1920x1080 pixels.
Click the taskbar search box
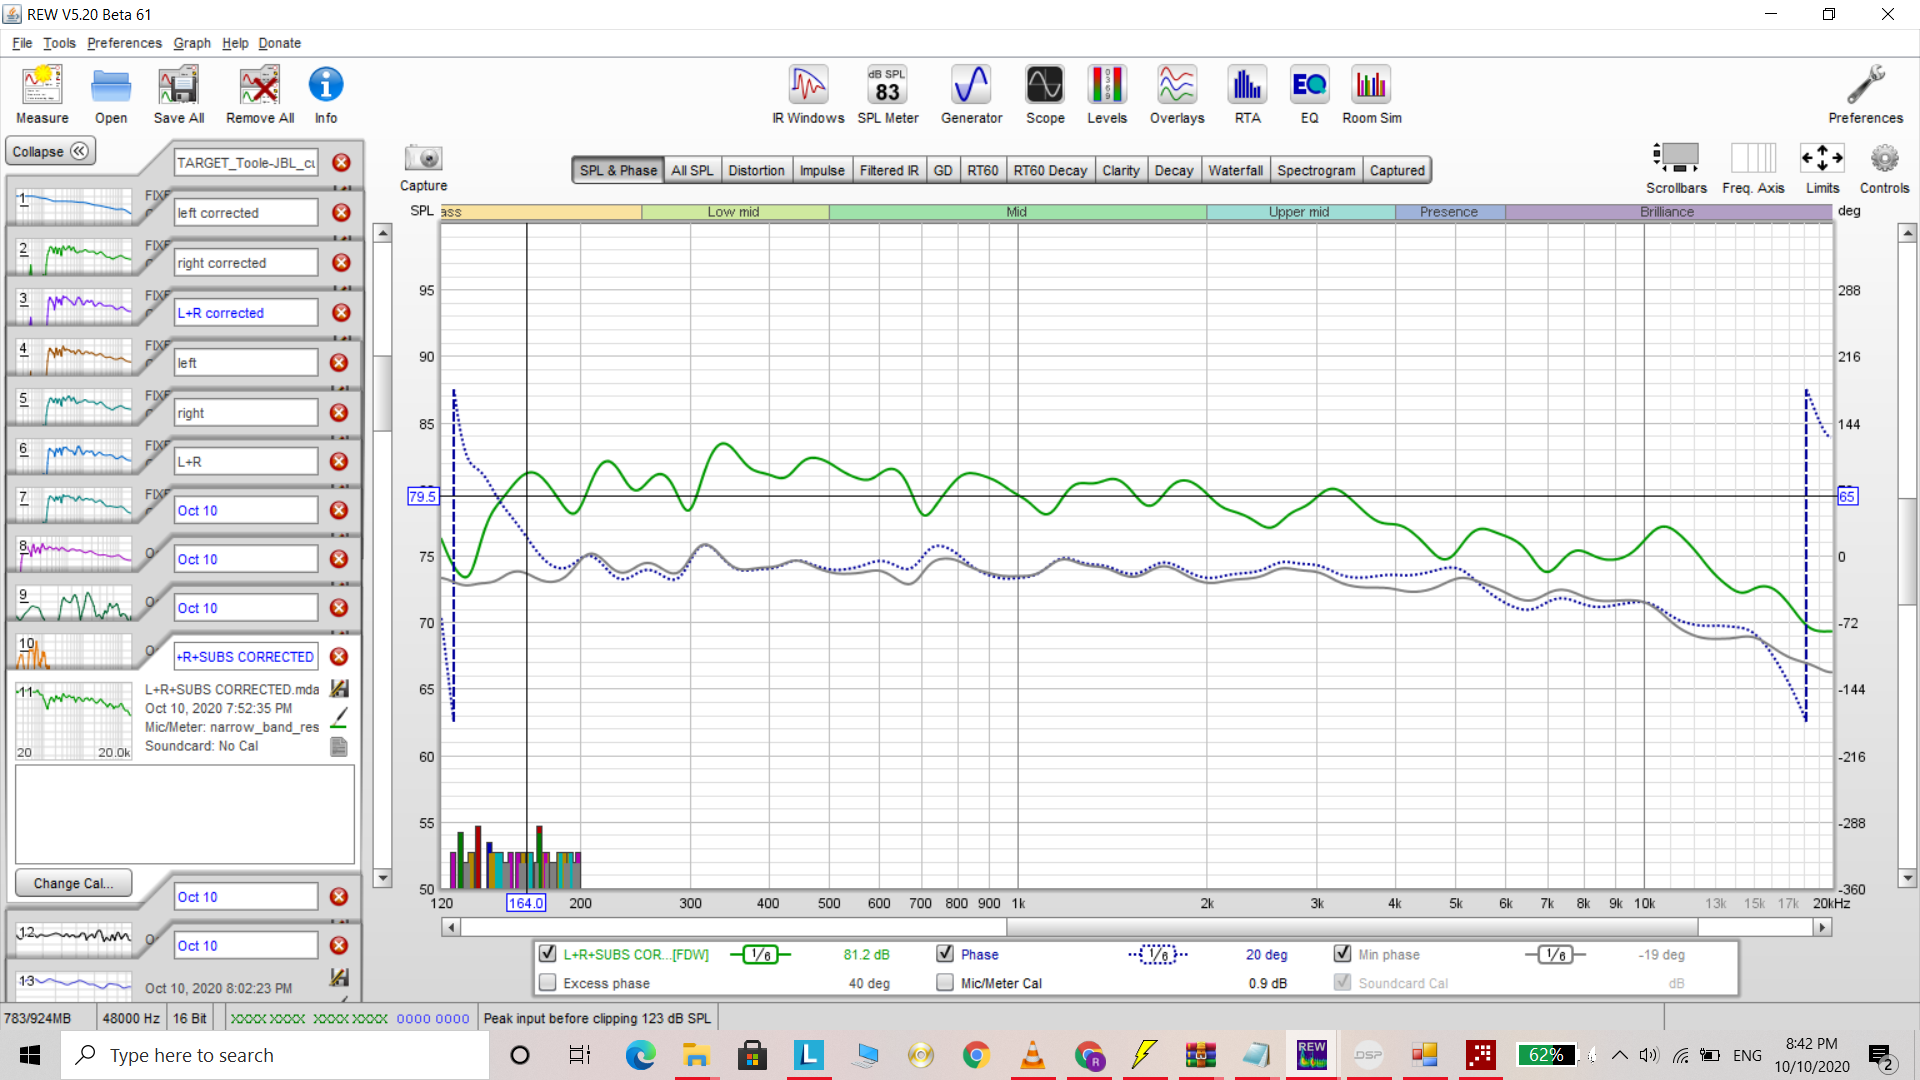coord(275,1055)
